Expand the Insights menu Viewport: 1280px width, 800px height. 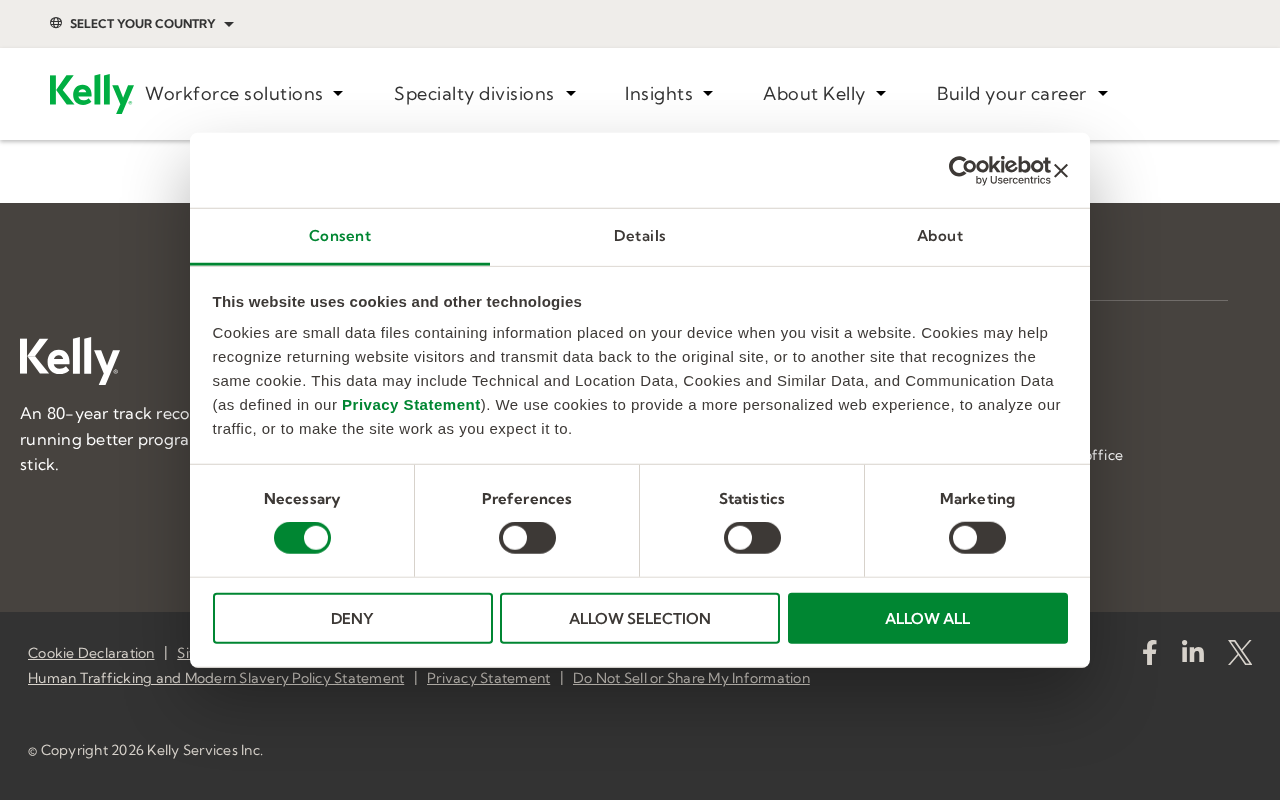pyautogui.click(x=669, y=94)
